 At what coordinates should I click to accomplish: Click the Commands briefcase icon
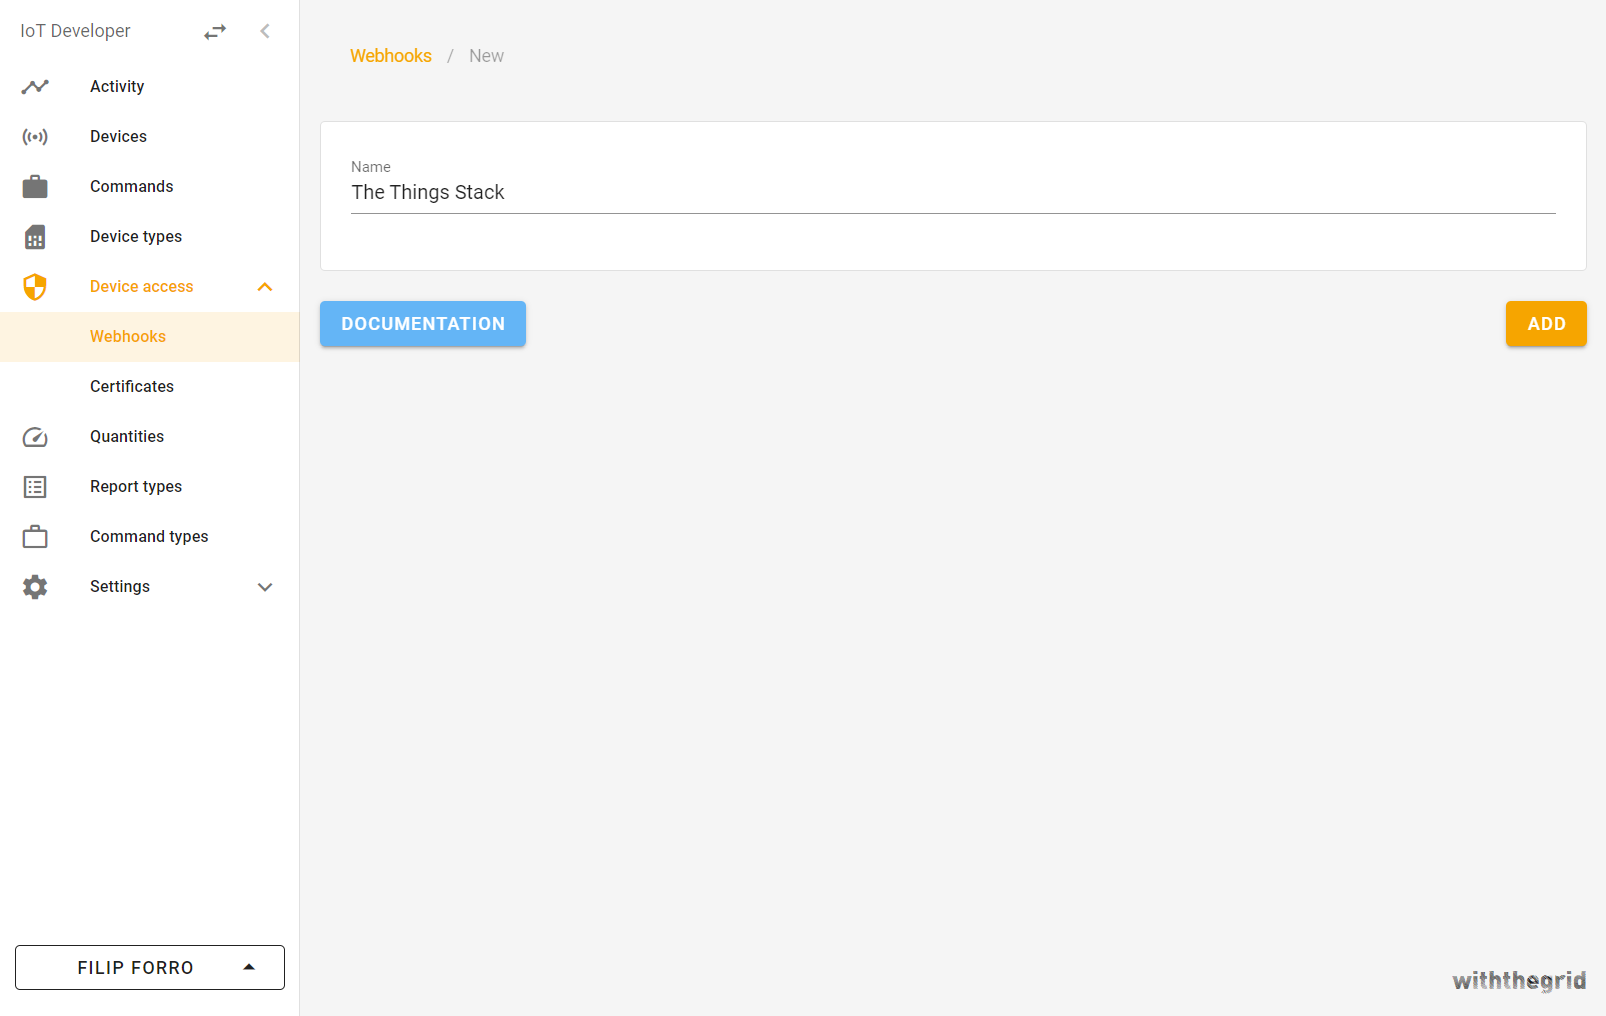tap(35, 186)
